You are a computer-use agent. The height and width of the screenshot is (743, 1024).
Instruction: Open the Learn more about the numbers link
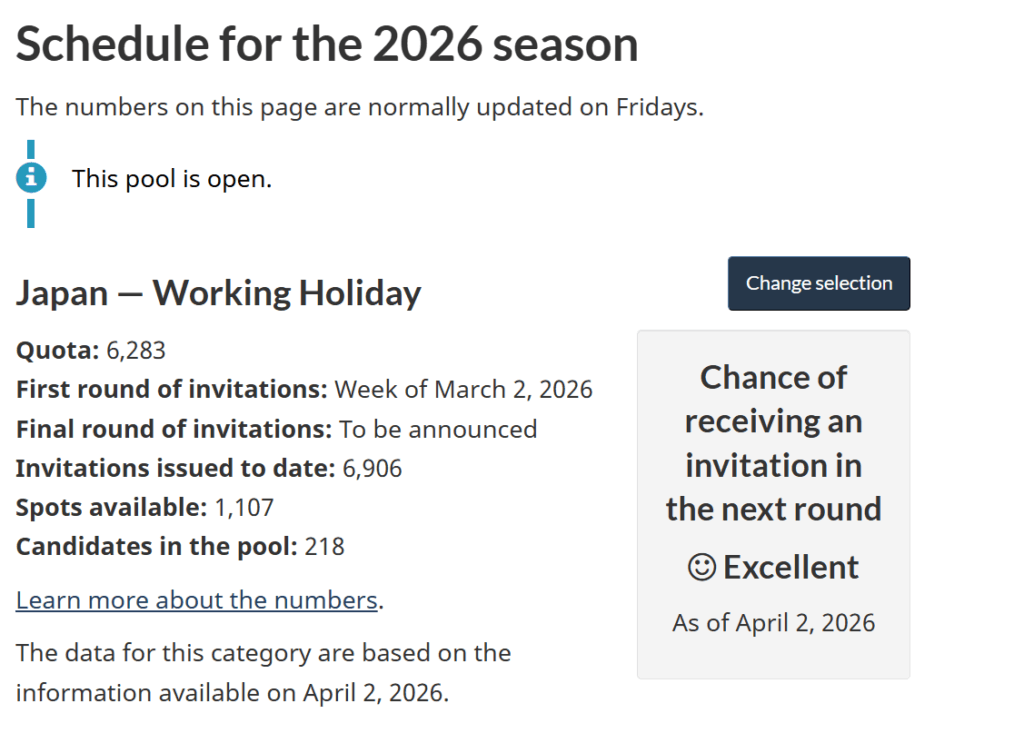tap(196, 600)
